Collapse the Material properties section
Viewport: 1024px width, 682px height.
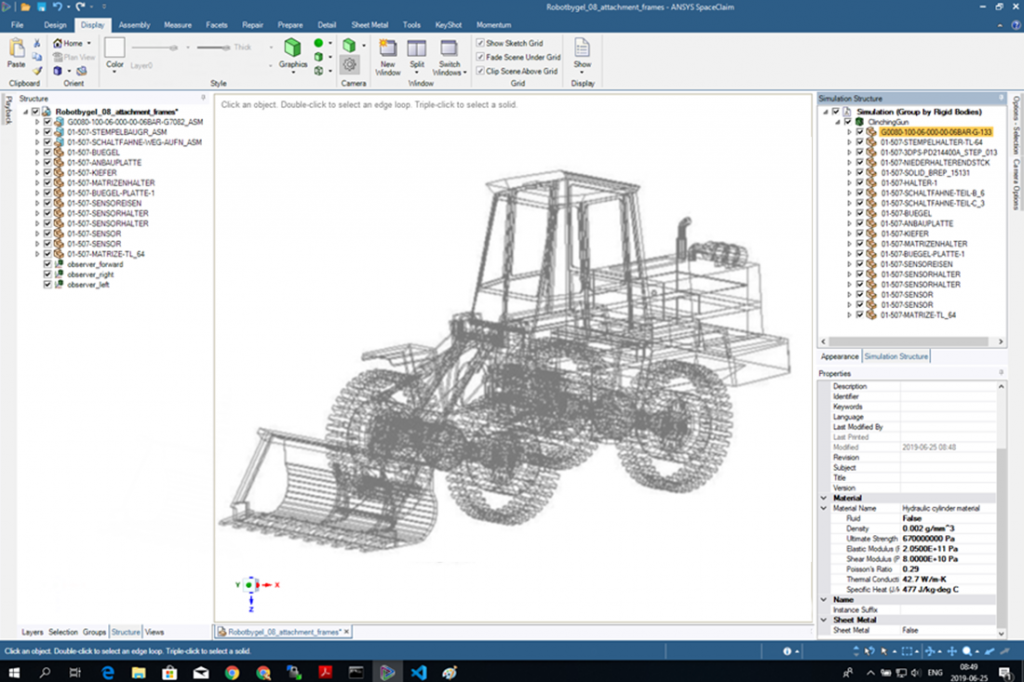tap(824, 498)
